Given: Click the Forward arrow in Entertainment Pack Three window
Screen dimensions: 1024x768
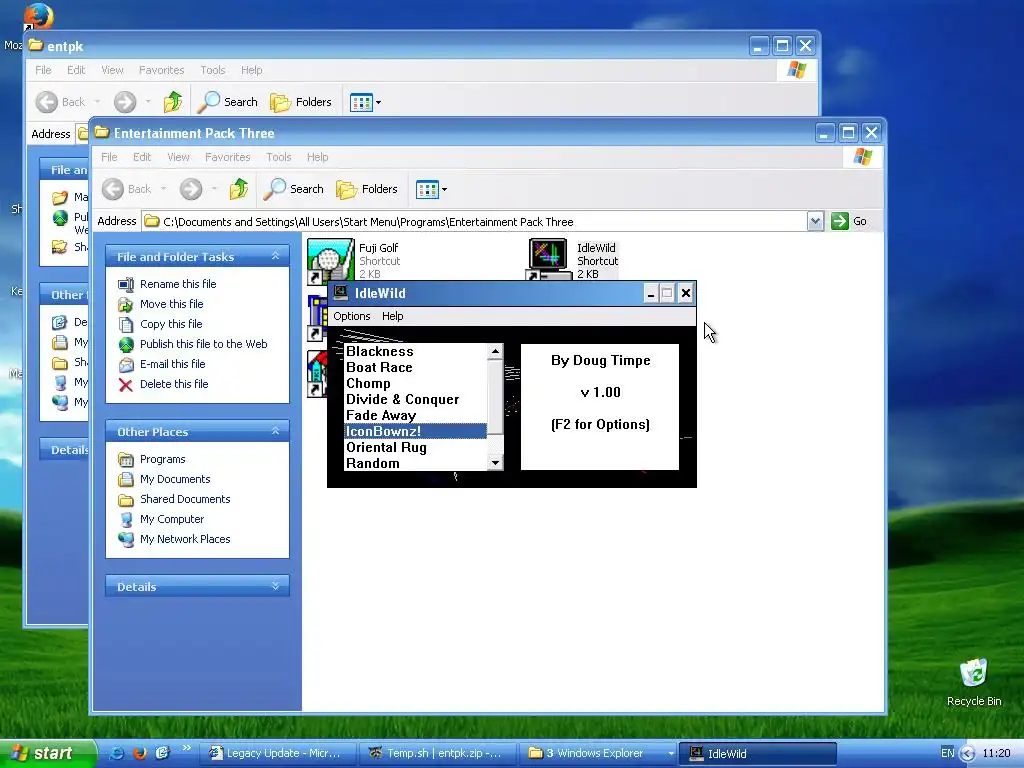Looking at the screenshot, I should 191,189.
